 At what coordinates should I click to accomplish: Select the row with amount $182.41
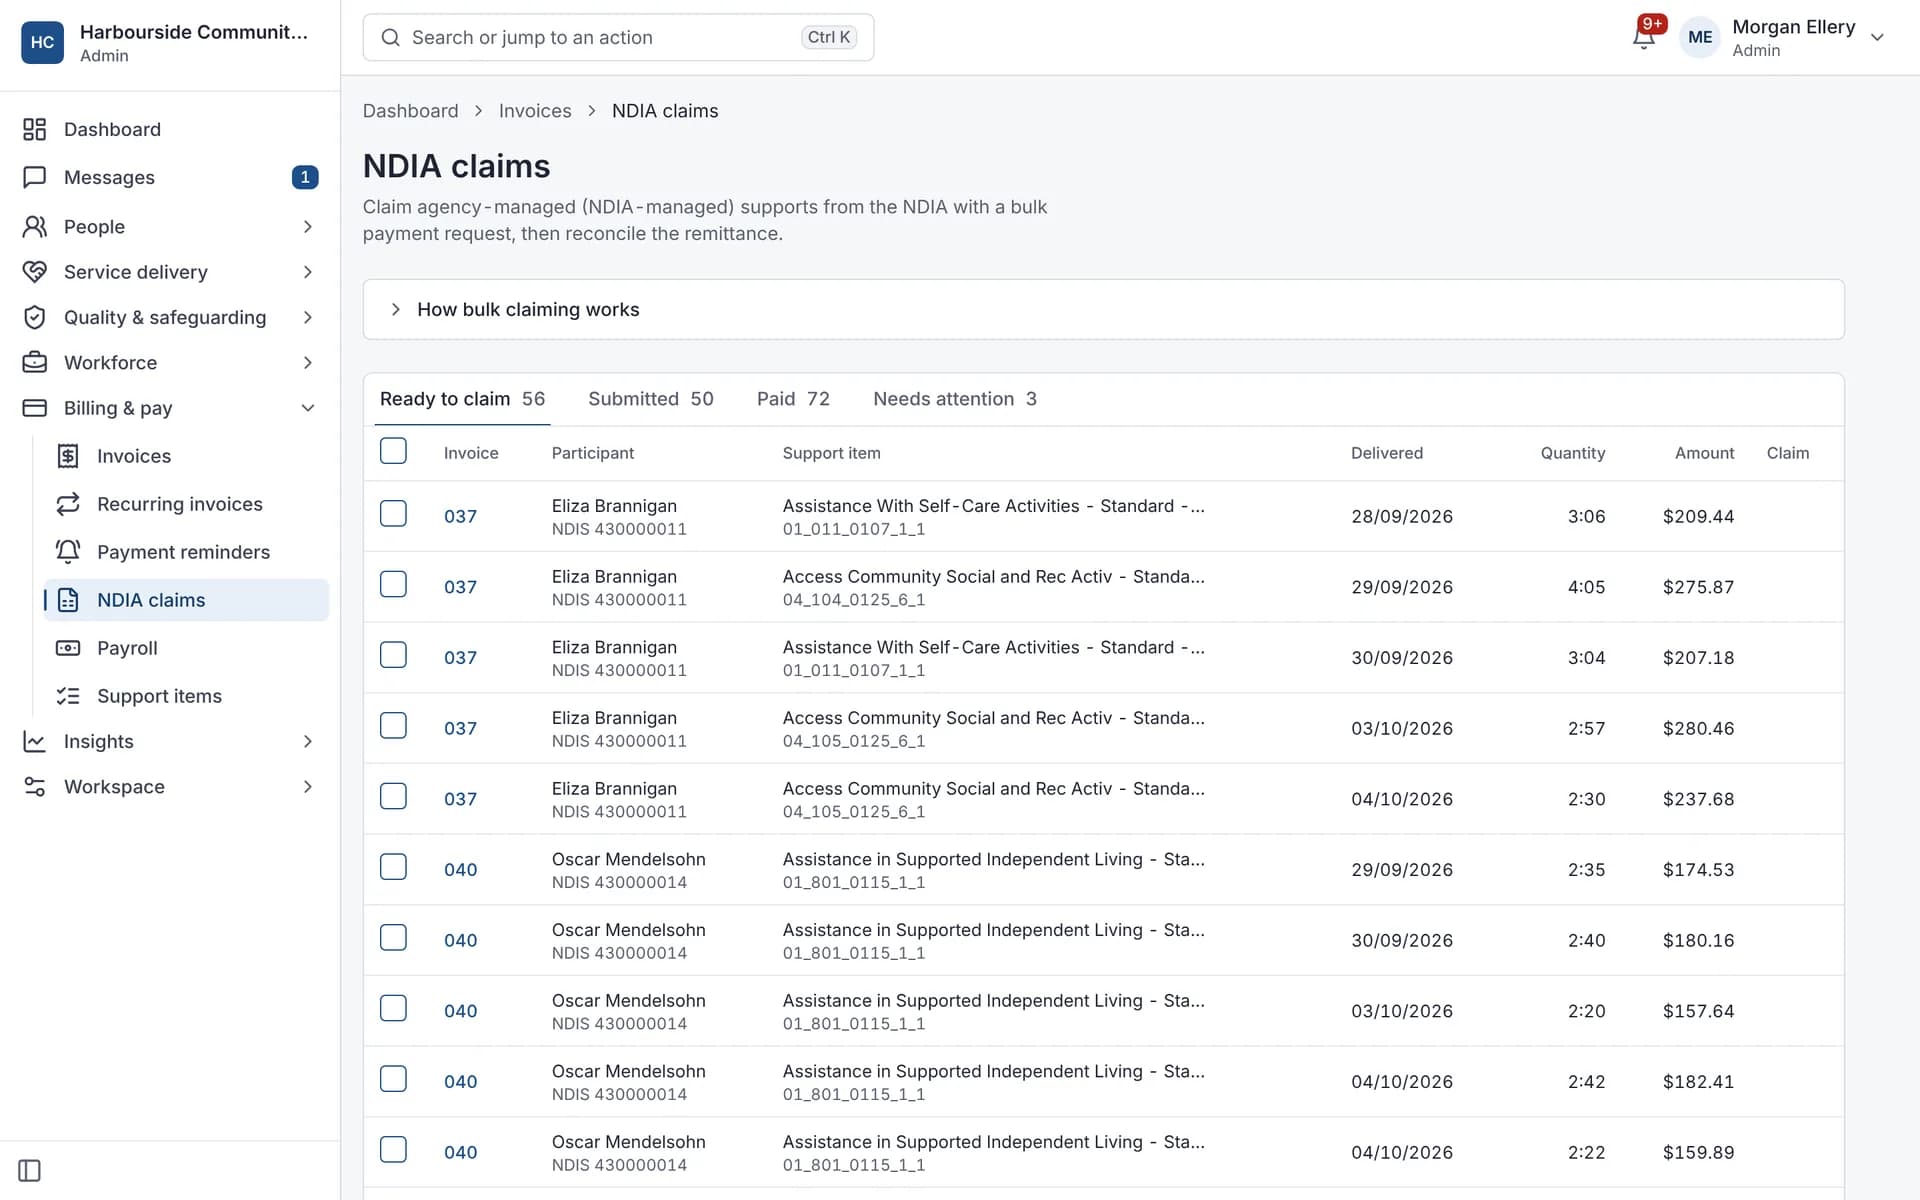[x=393, y=1079]
